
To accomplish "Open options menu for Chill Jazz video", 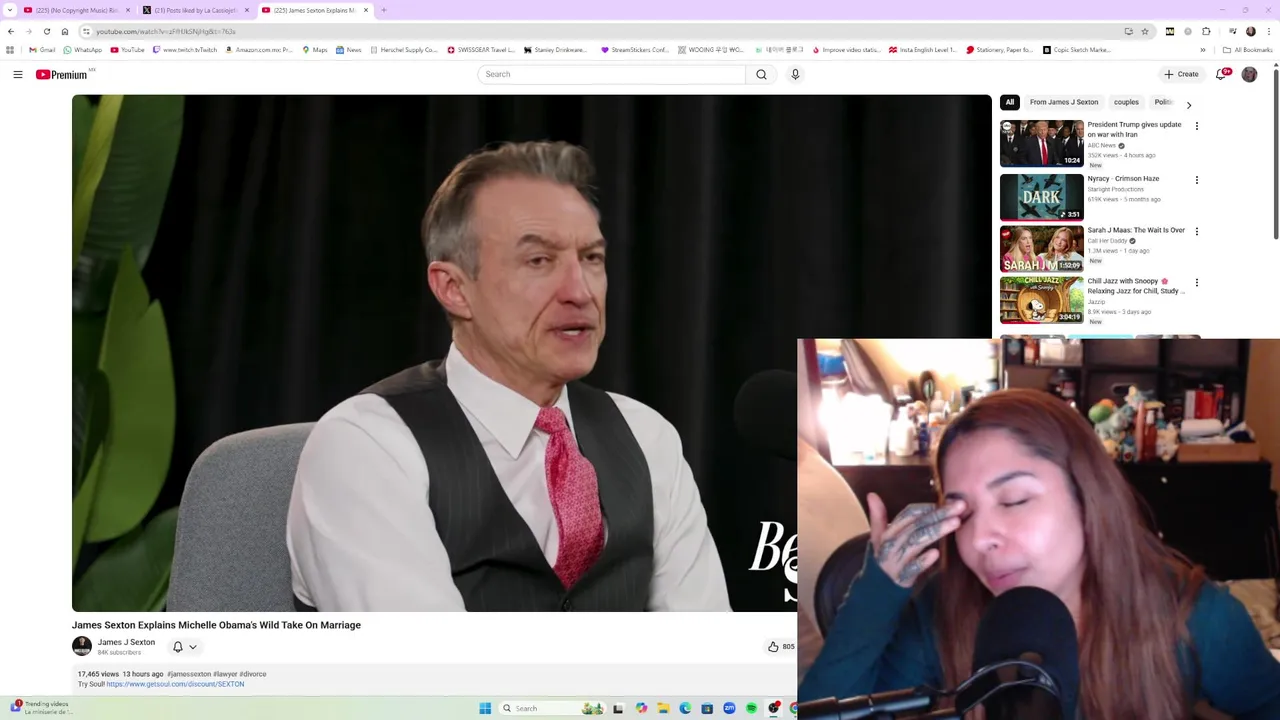I will click(x=1197, y=283).
